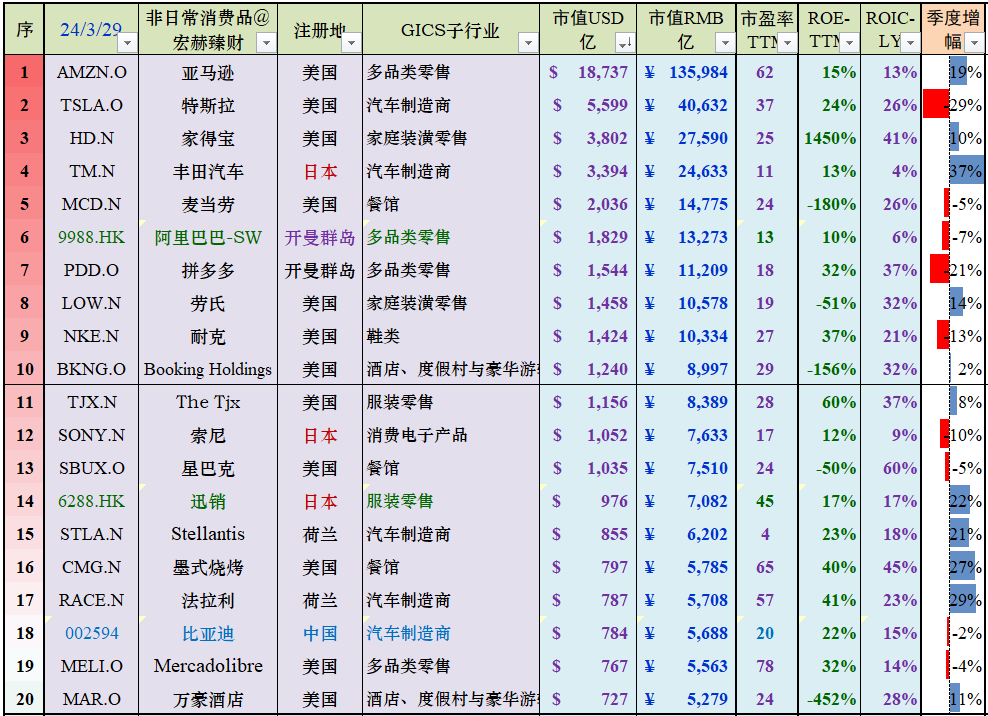Screen dimensions: 988x716
Task: Select the 比亚迪 company name cell
Action: tap(208, 633)
